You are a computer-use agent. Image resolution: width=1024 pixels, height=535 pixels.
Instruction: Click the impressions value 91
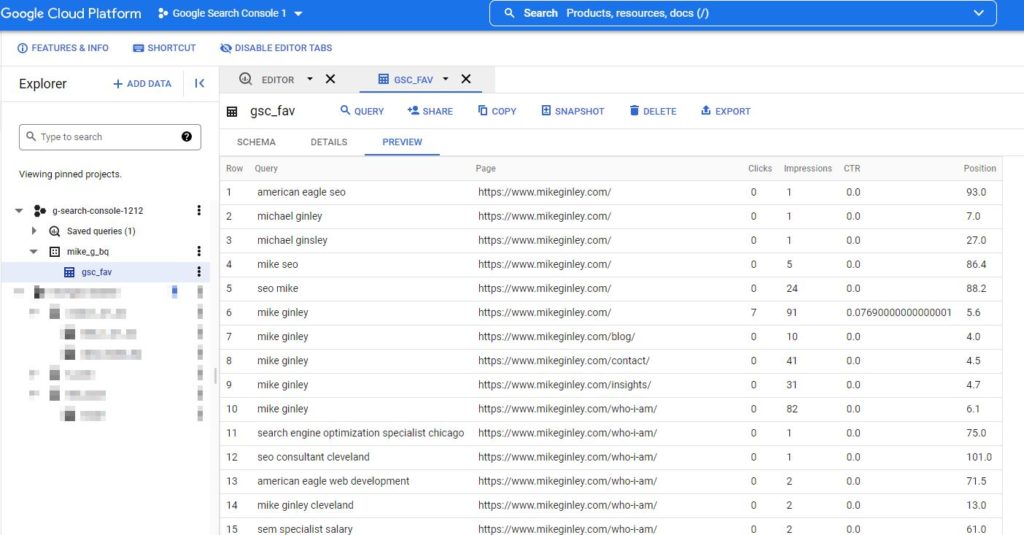click(792, 312)
